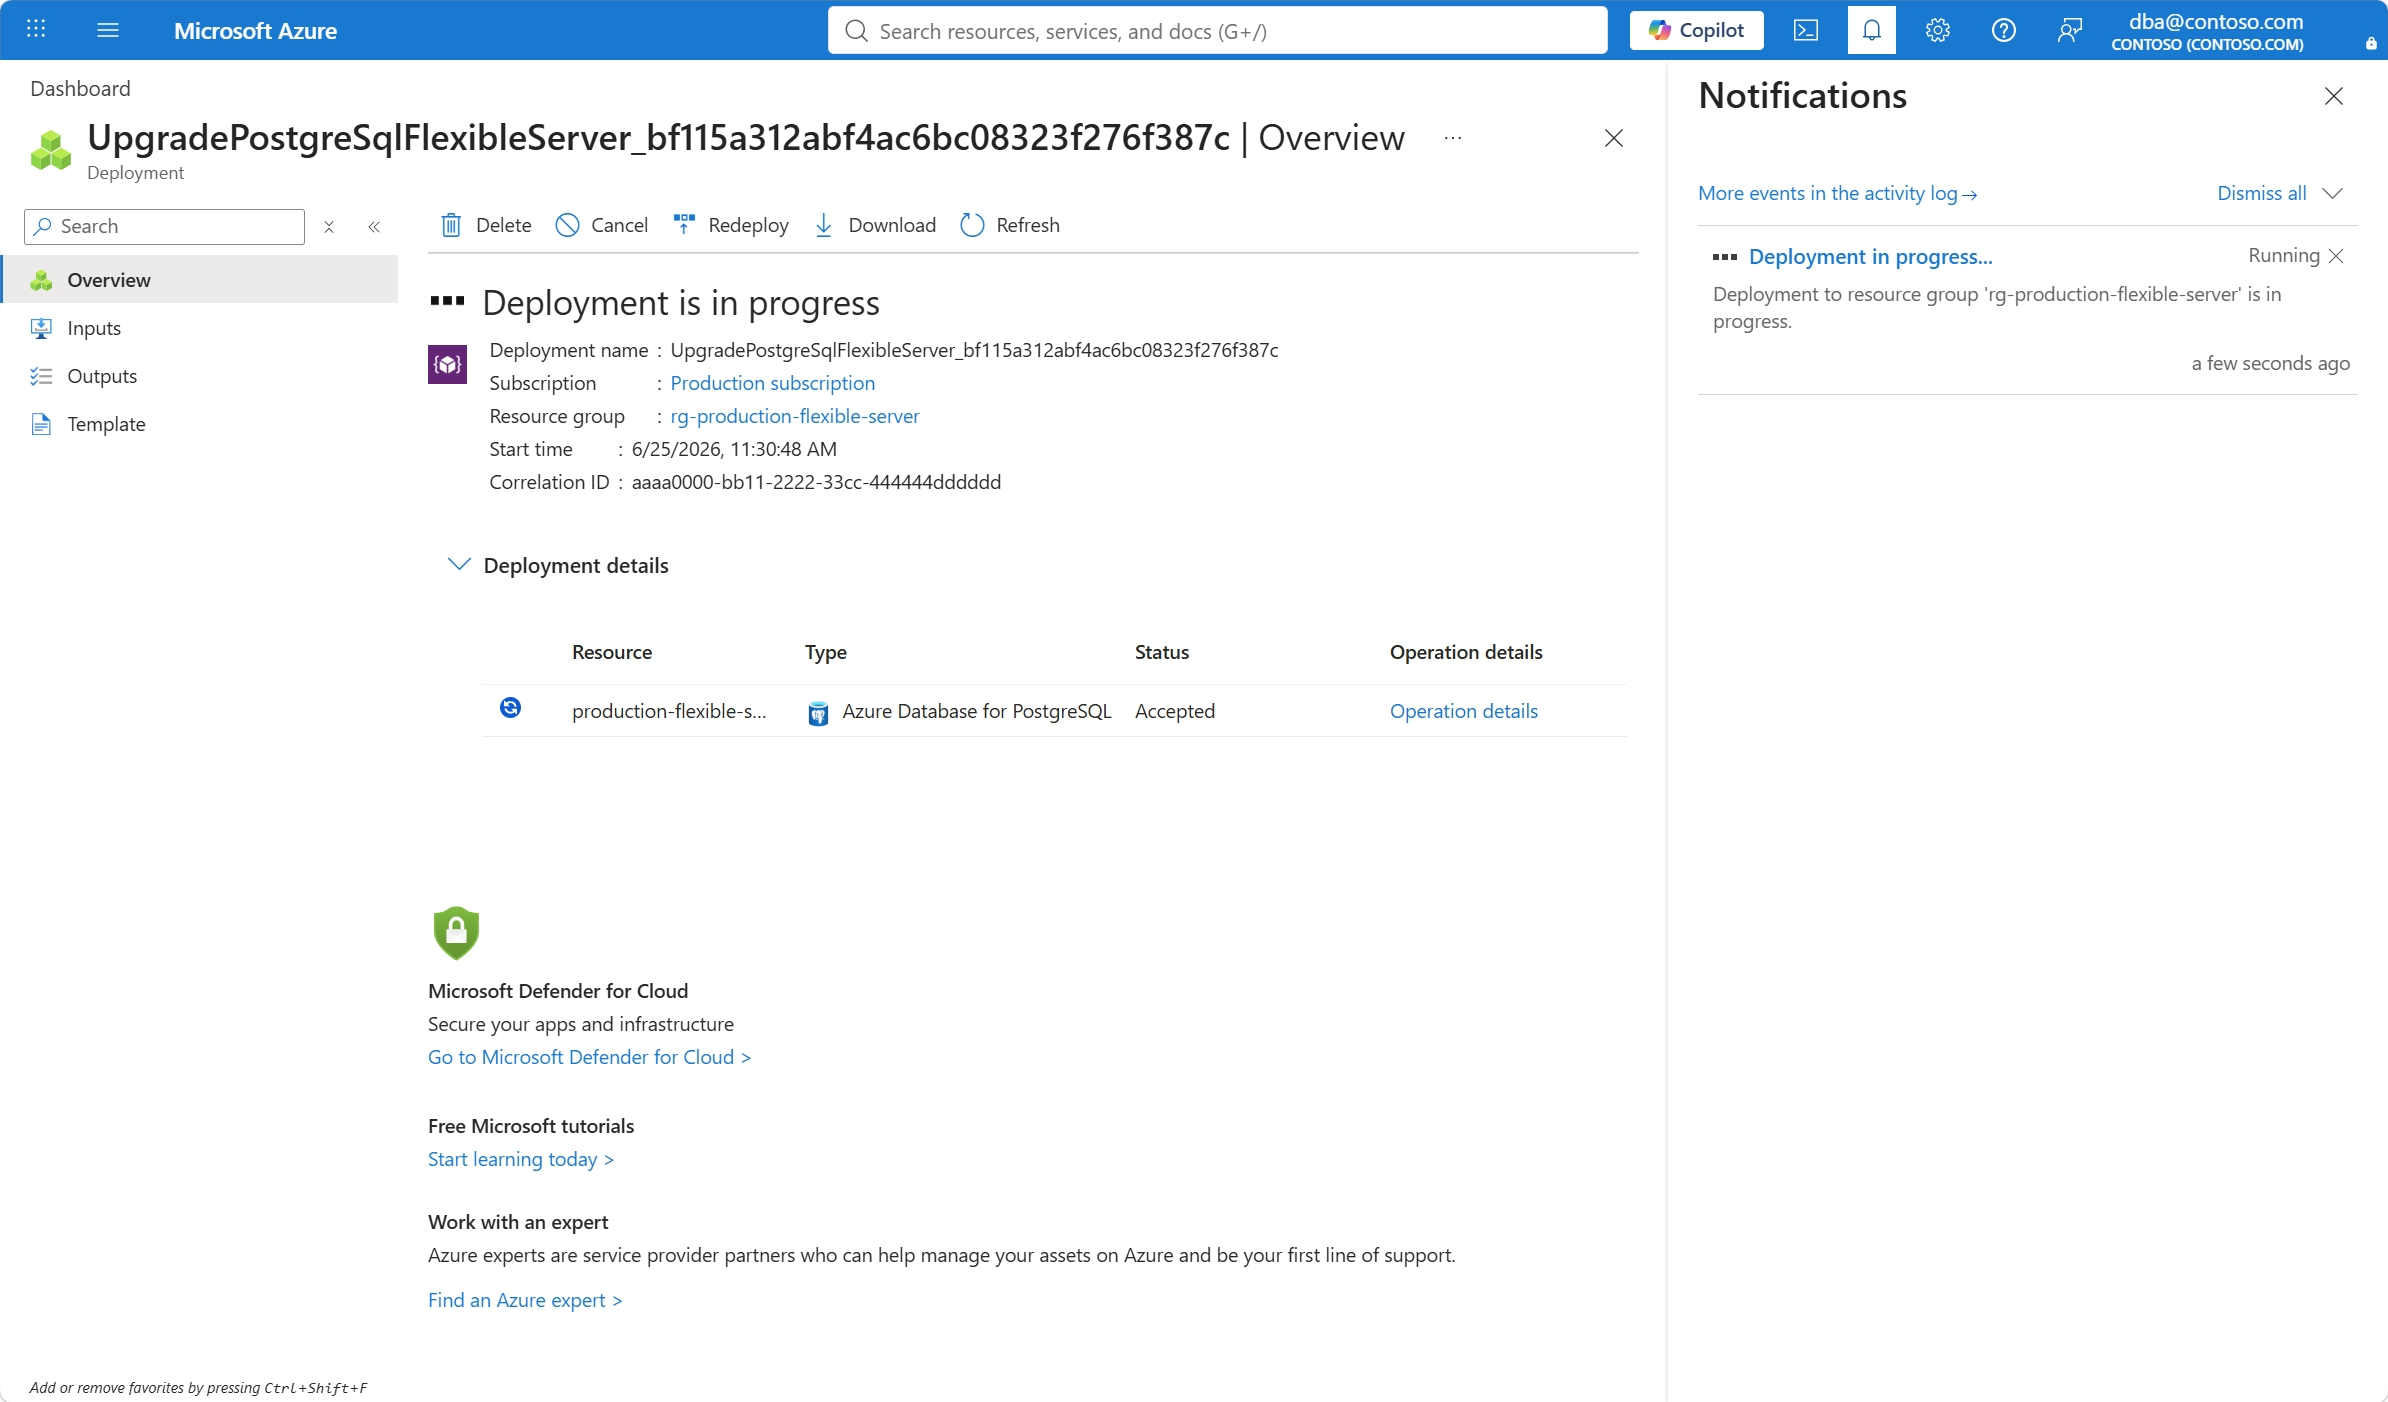The height and width of the screenshot is (1402, 2388).
Task: Click the Azure Database for PostgreSQL icon
Action: (818, 712)
